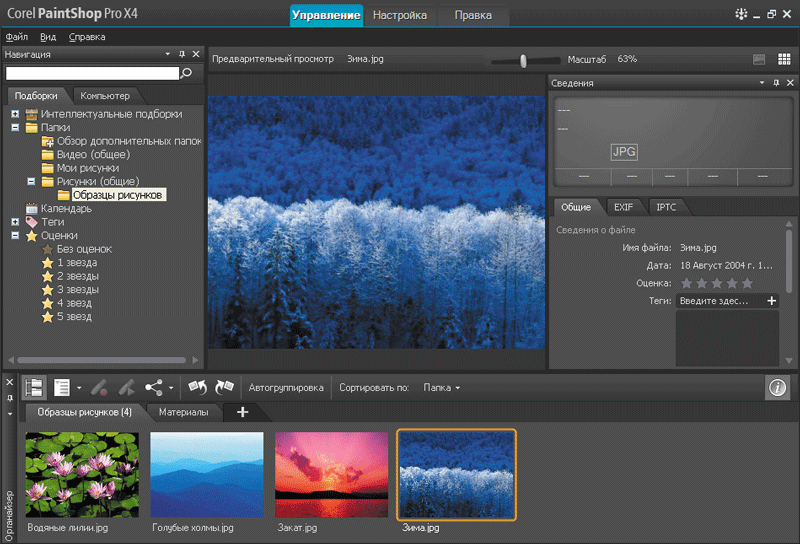Viewport: 800px width, 544px height.
Task: Toggle the navigation panel view icon in organizer toolbar
Action: pos(34,387)
